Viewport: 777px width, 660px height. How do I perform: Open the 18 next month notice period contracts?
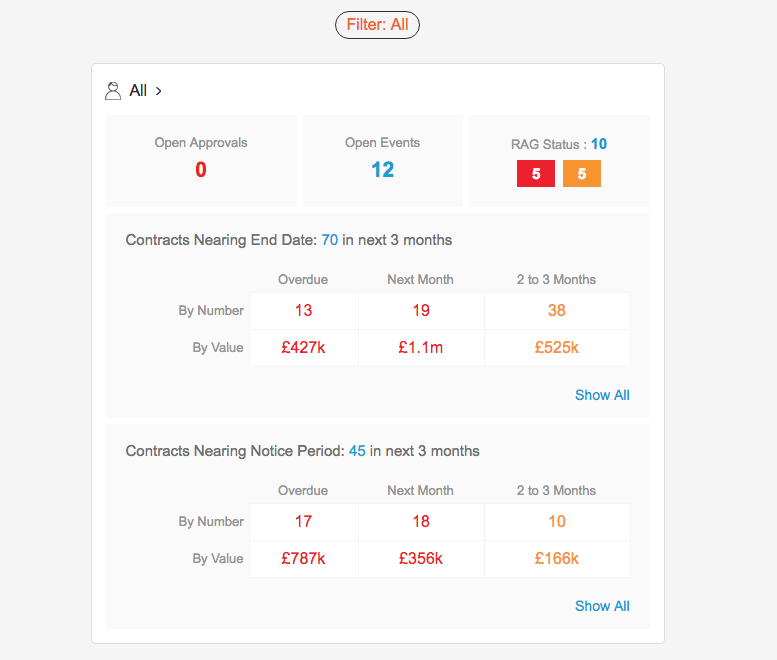click(x=421, y=522)
